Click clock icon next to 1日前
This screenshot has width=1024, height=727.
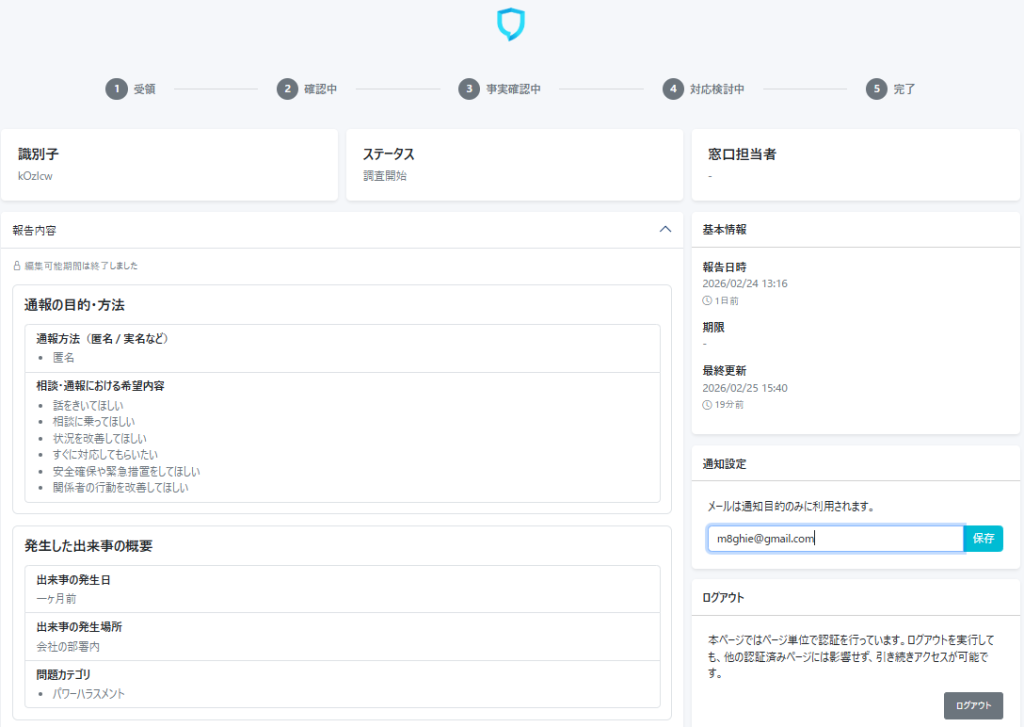point(708,300)
